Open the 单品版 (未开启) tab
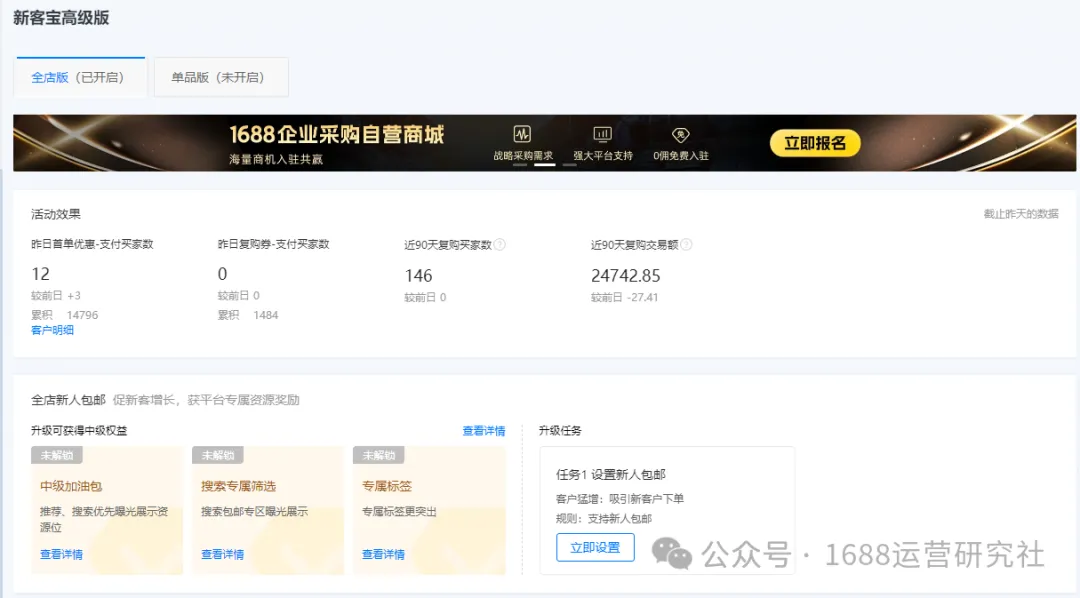Screen dimensions: 1080x598 point(220,77)
